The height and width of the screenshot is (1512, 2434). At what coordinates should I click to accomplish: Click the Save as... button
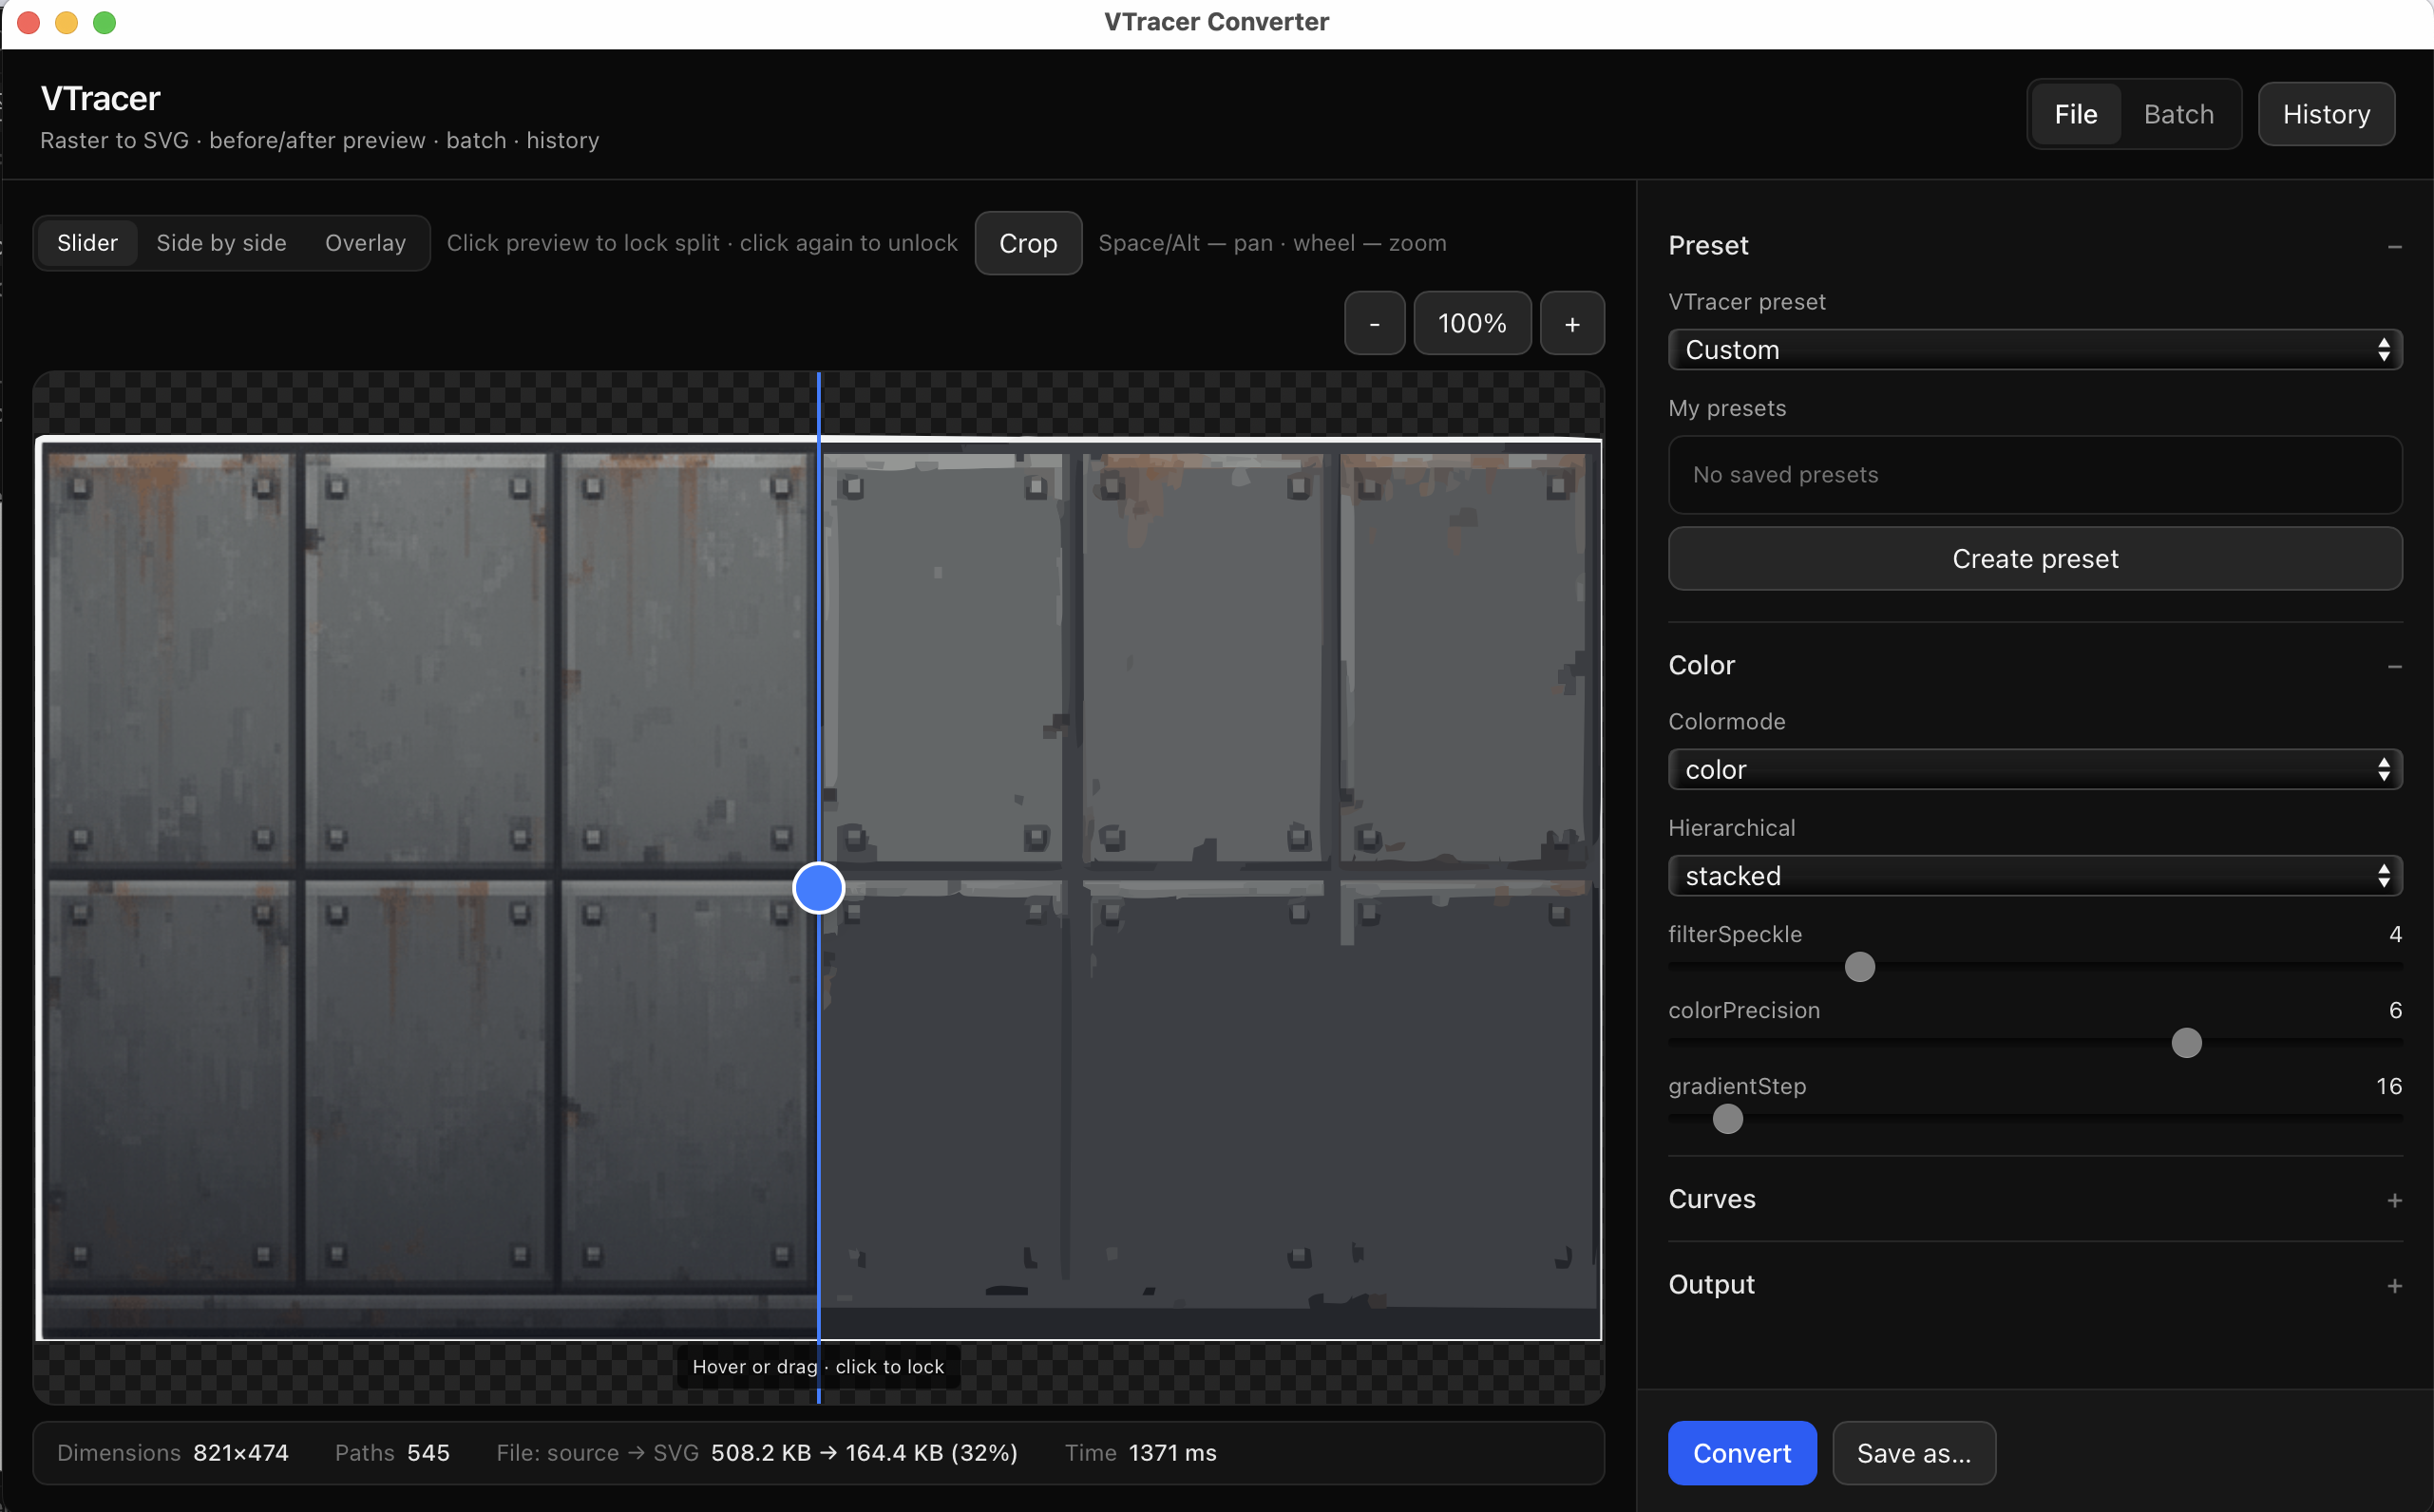pos(1914,1452)
